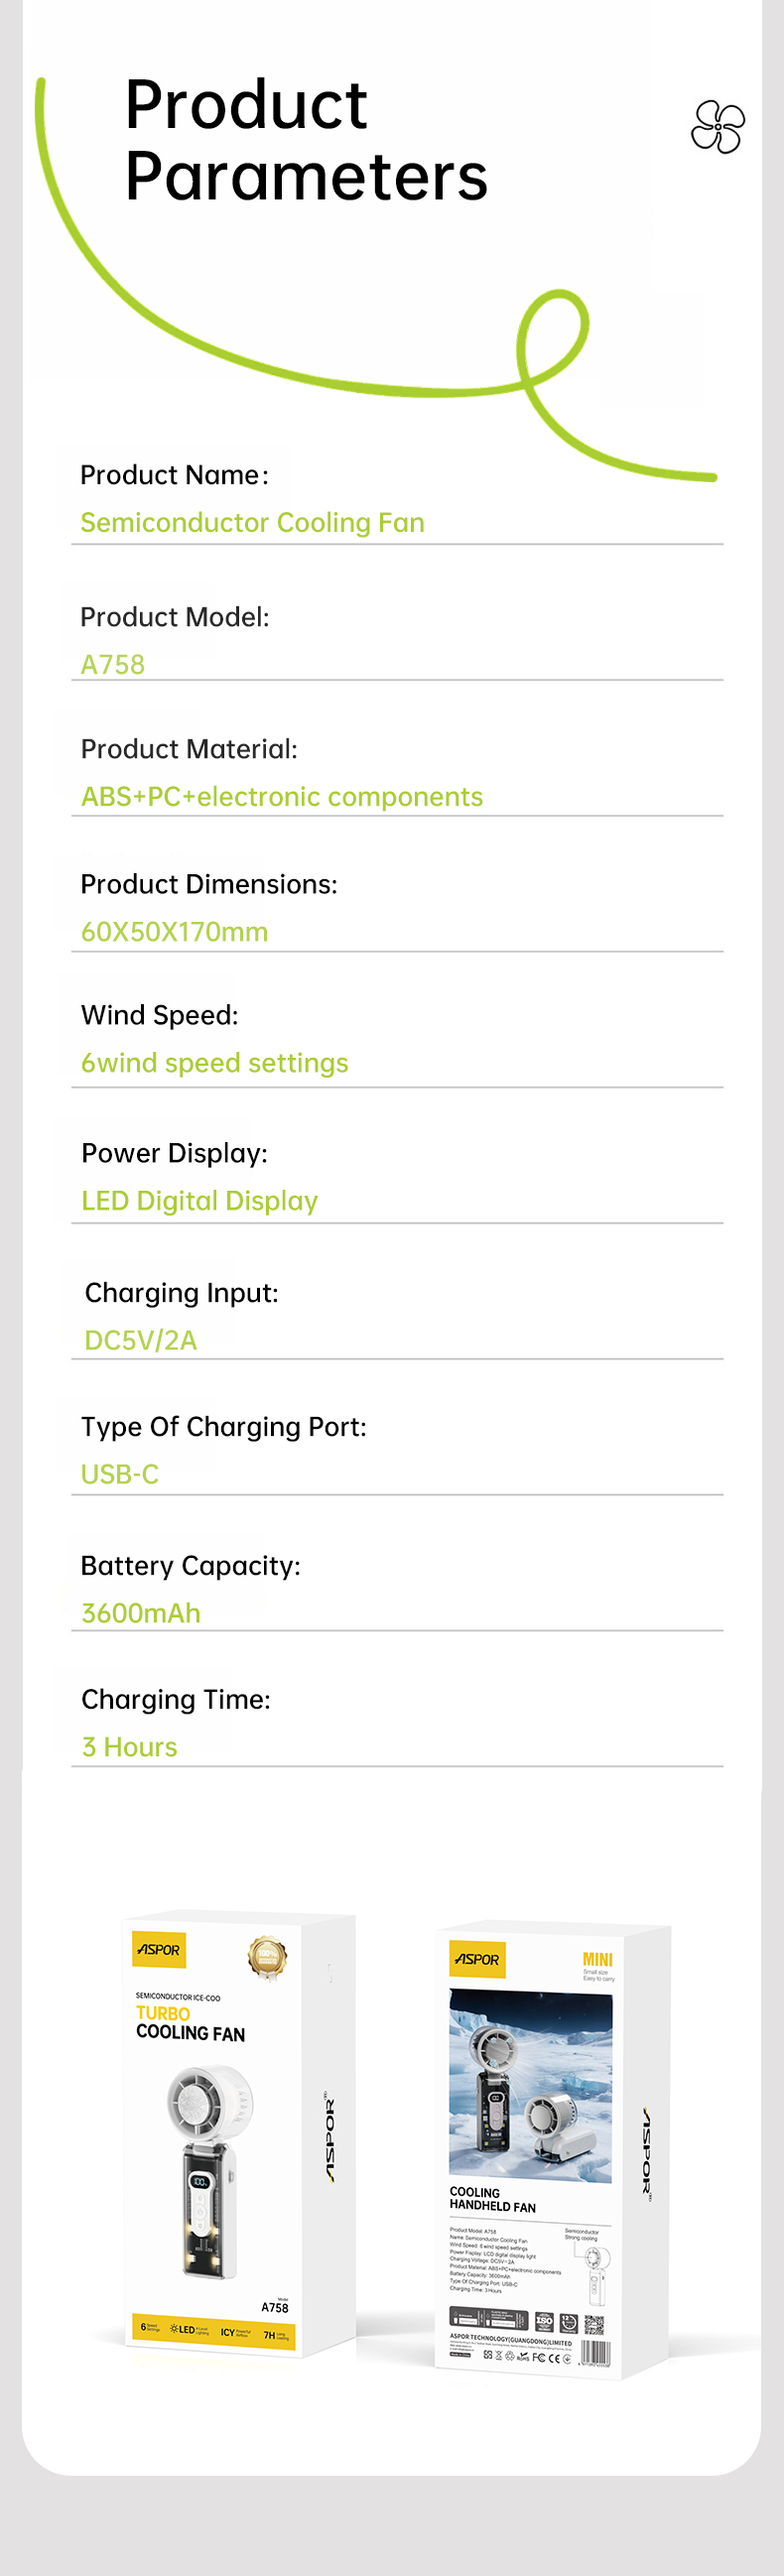The image size is (784, 2576).
Task: Click the 60X50X170mm dimensions value
Action: pos(175,932)
